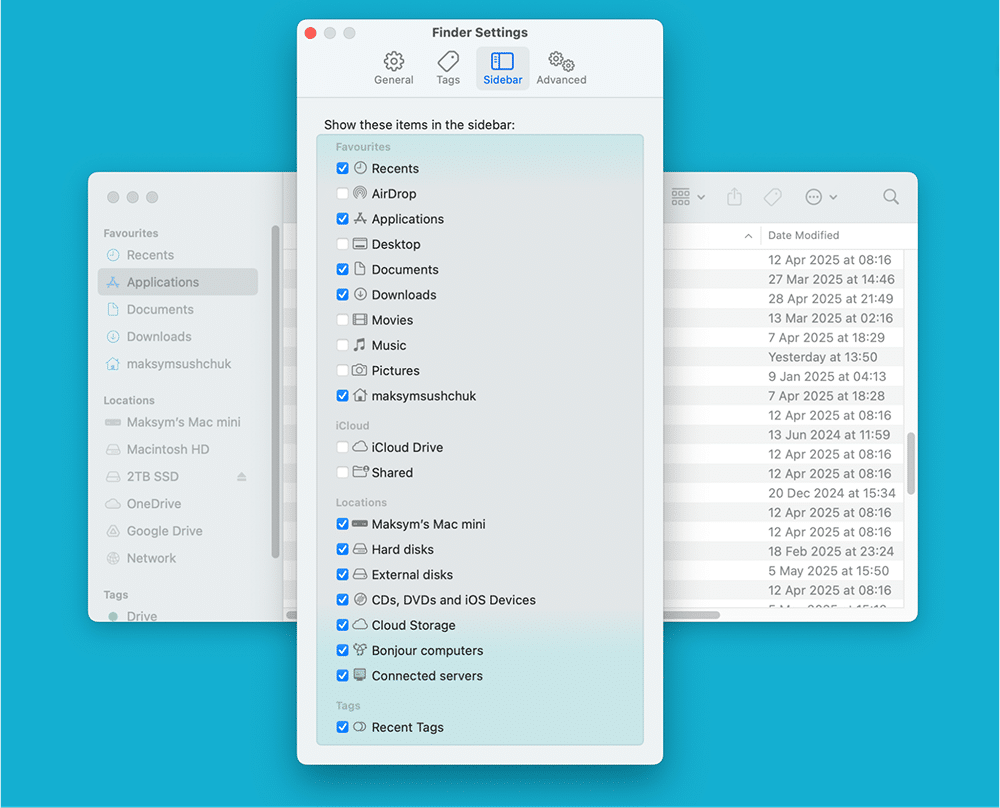Click the Recent Tags icon
The image size is (1000, 808).
click(x=360, y=726)
